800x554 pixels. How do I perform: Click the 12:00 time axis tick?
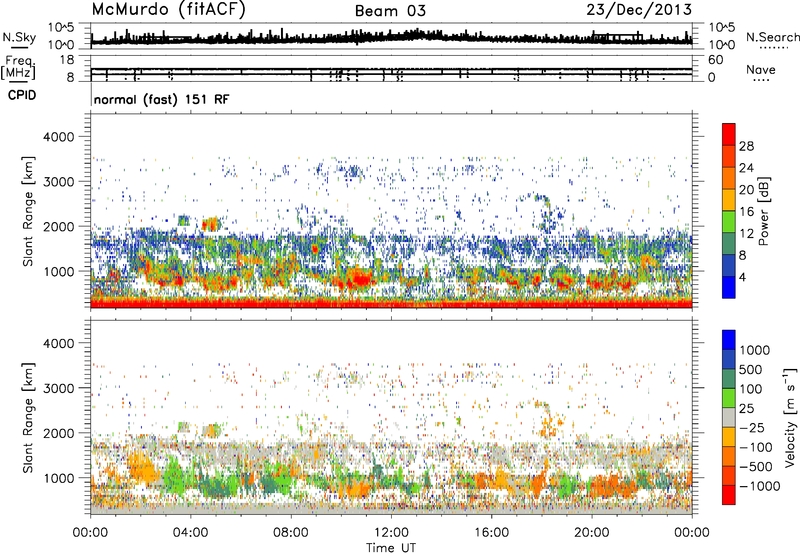coord(391,533)
